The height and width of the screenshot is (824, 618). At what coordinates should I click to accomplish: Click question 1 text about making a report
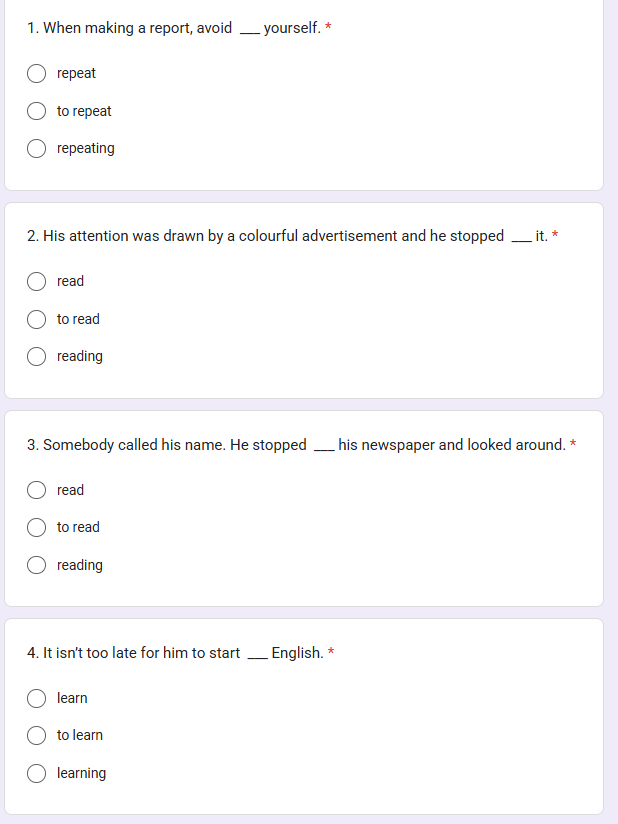coord(130,28)
